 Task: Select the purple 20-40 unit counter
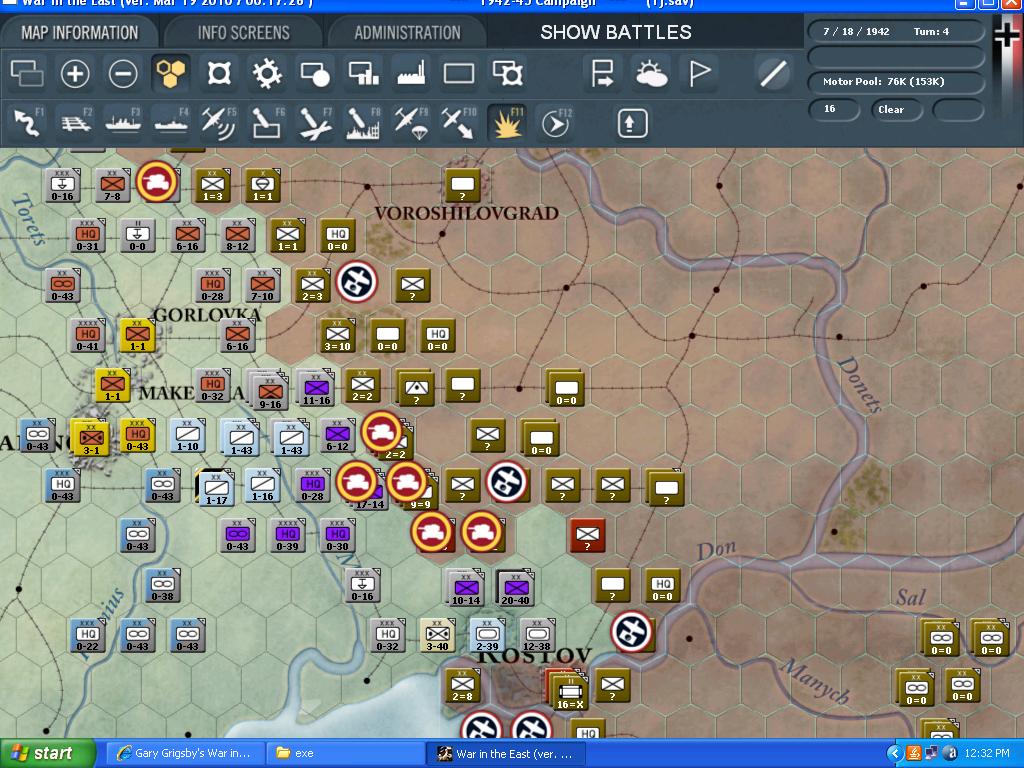tap(515, 588)
